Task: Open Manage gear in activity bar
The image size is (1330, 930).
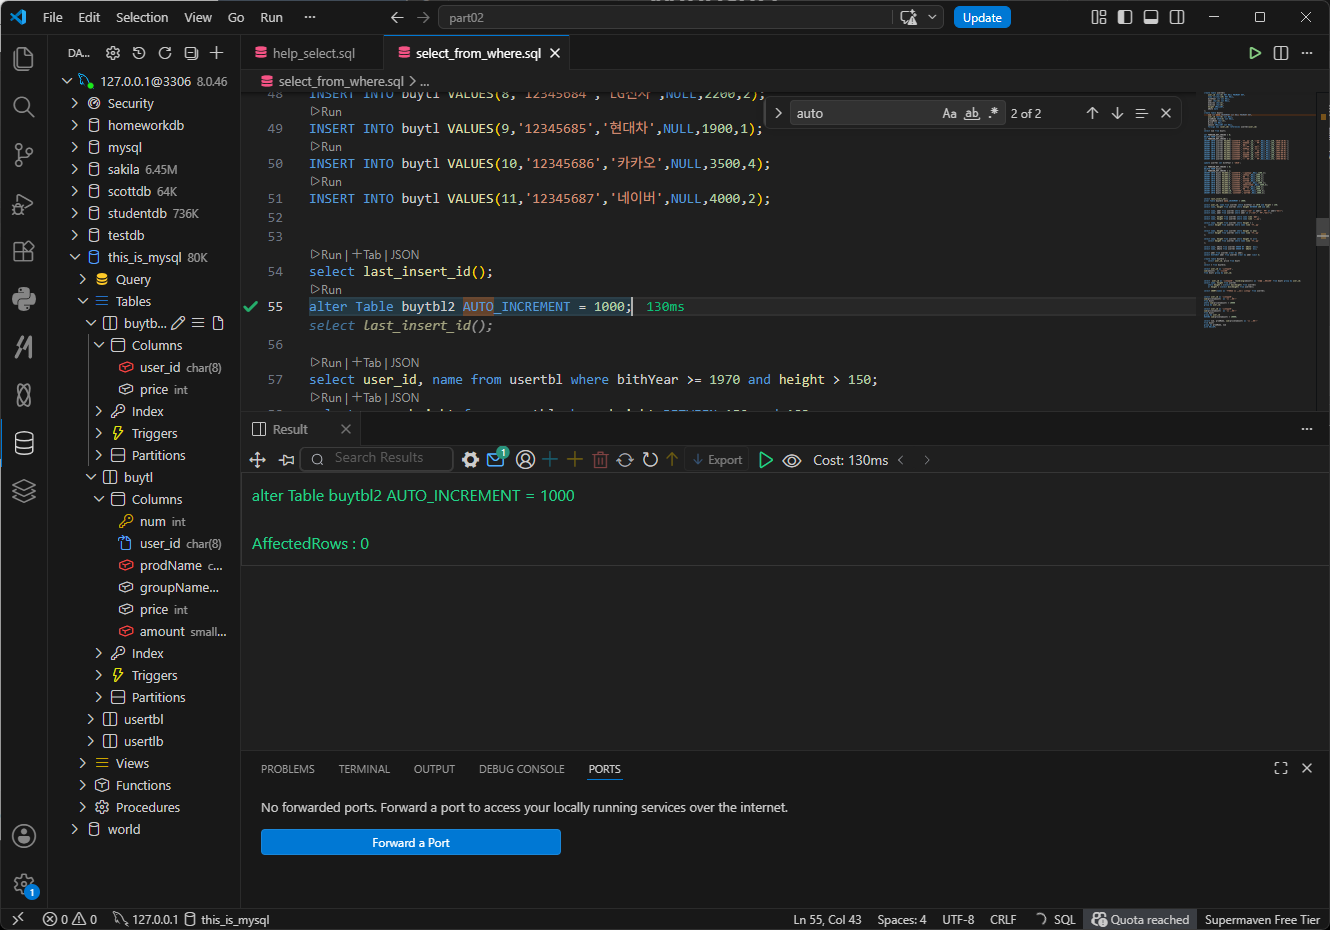Action: (x=24, y=884)
